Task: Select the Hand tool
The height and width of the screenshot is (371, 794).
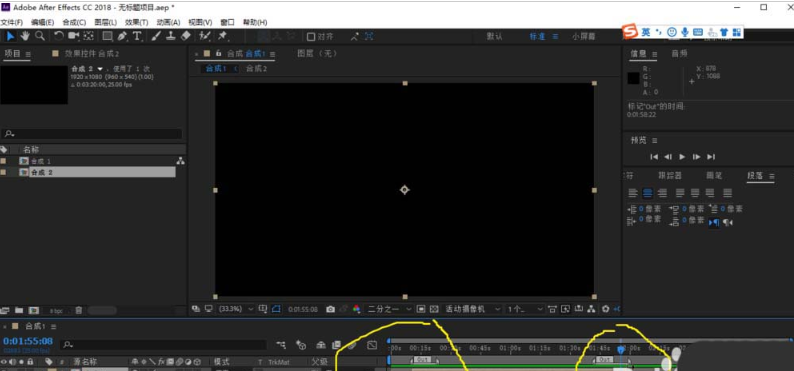Action: [x=25, y=36]
